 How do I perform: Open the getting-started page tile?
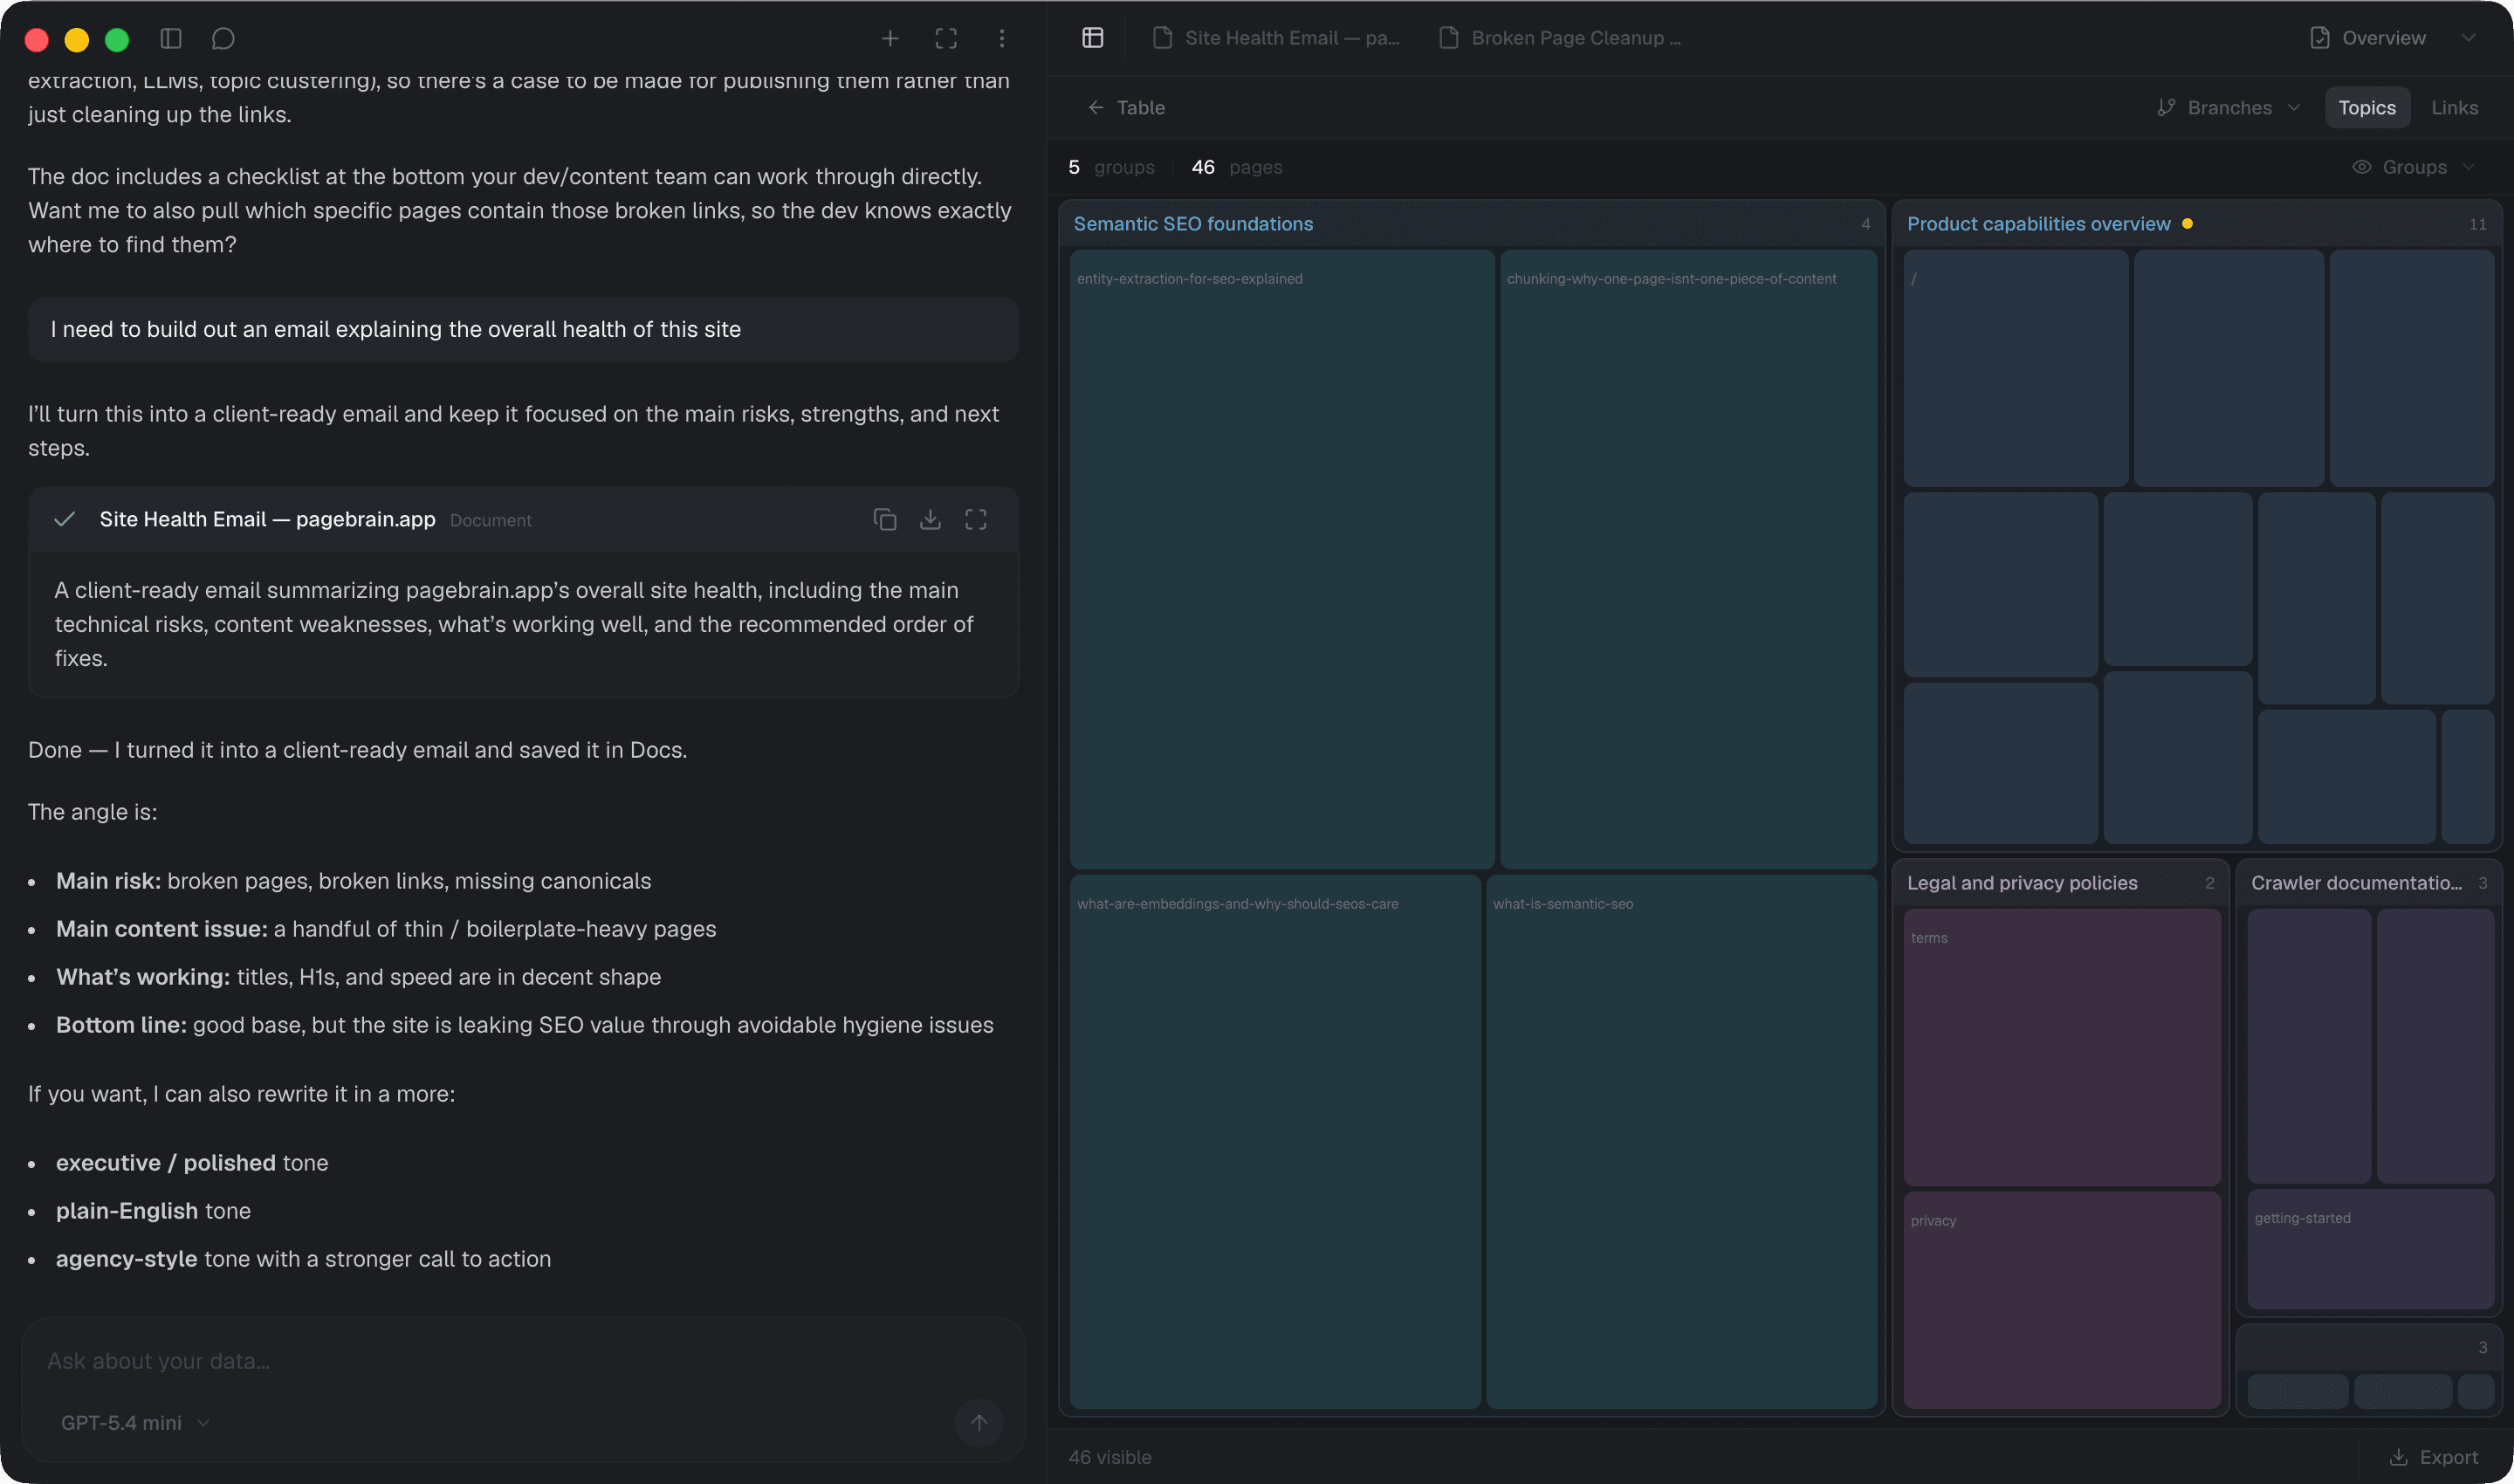pos(2370,1249)
